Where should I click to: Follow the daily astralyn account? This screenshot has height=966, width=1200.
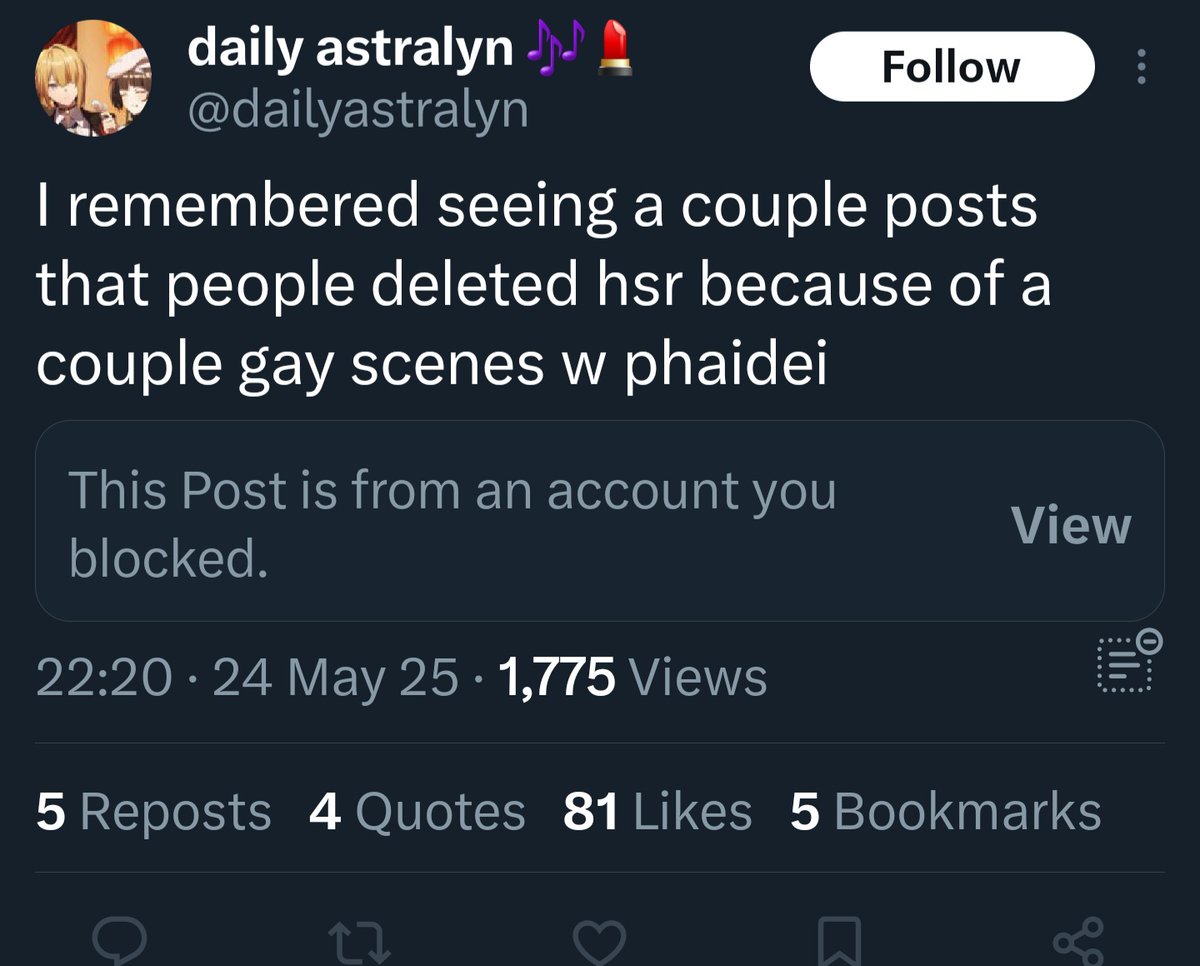click(x=952, y=67)
